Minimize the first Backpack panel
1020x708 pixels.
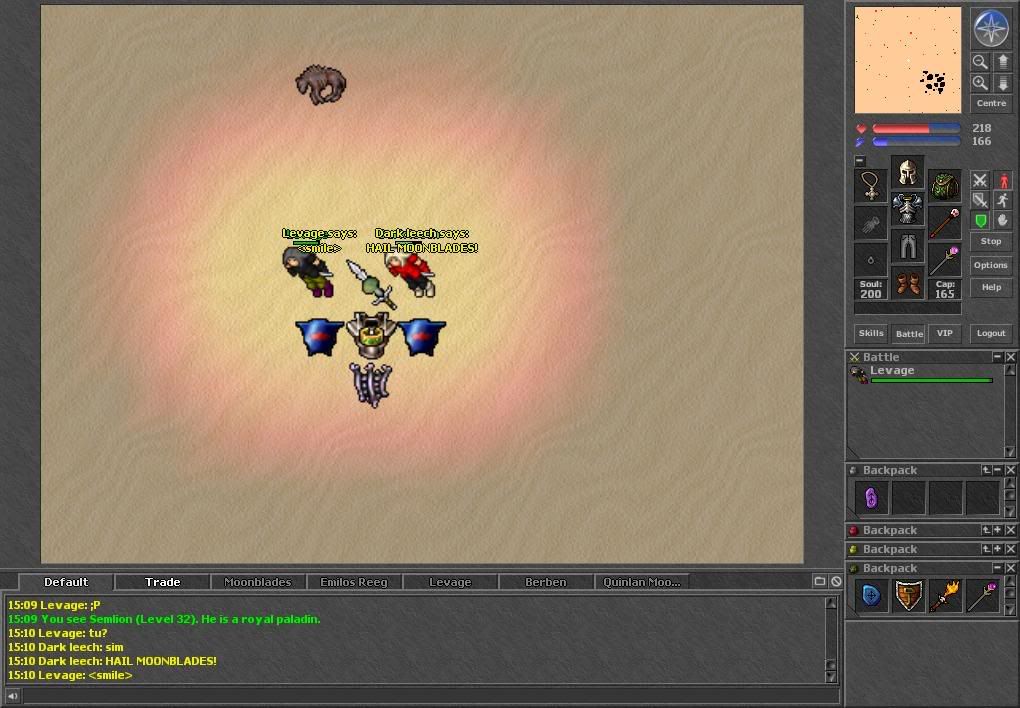pyautogui.click(x=997, y=470)
